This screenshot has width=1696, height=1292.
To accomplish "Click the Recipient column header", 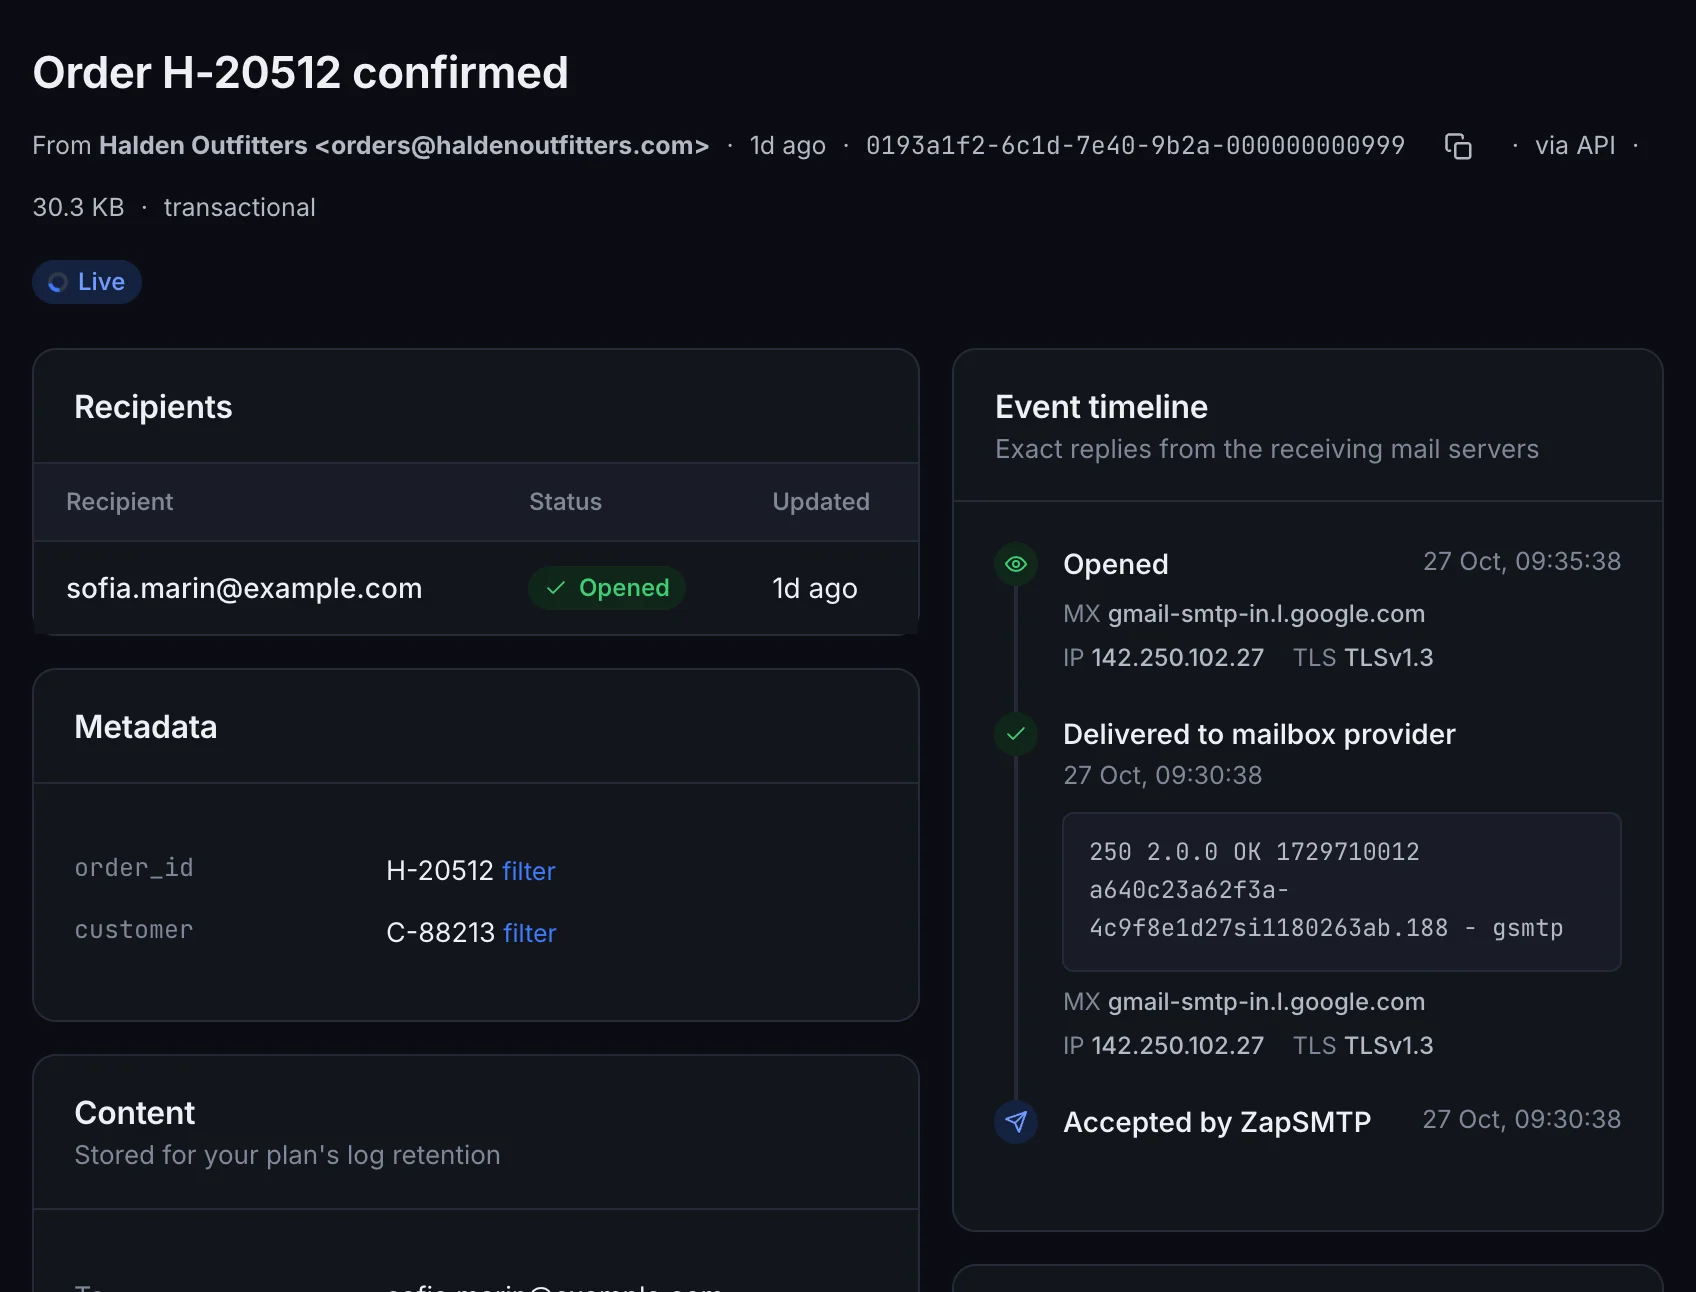I will (x=120, y=502).
